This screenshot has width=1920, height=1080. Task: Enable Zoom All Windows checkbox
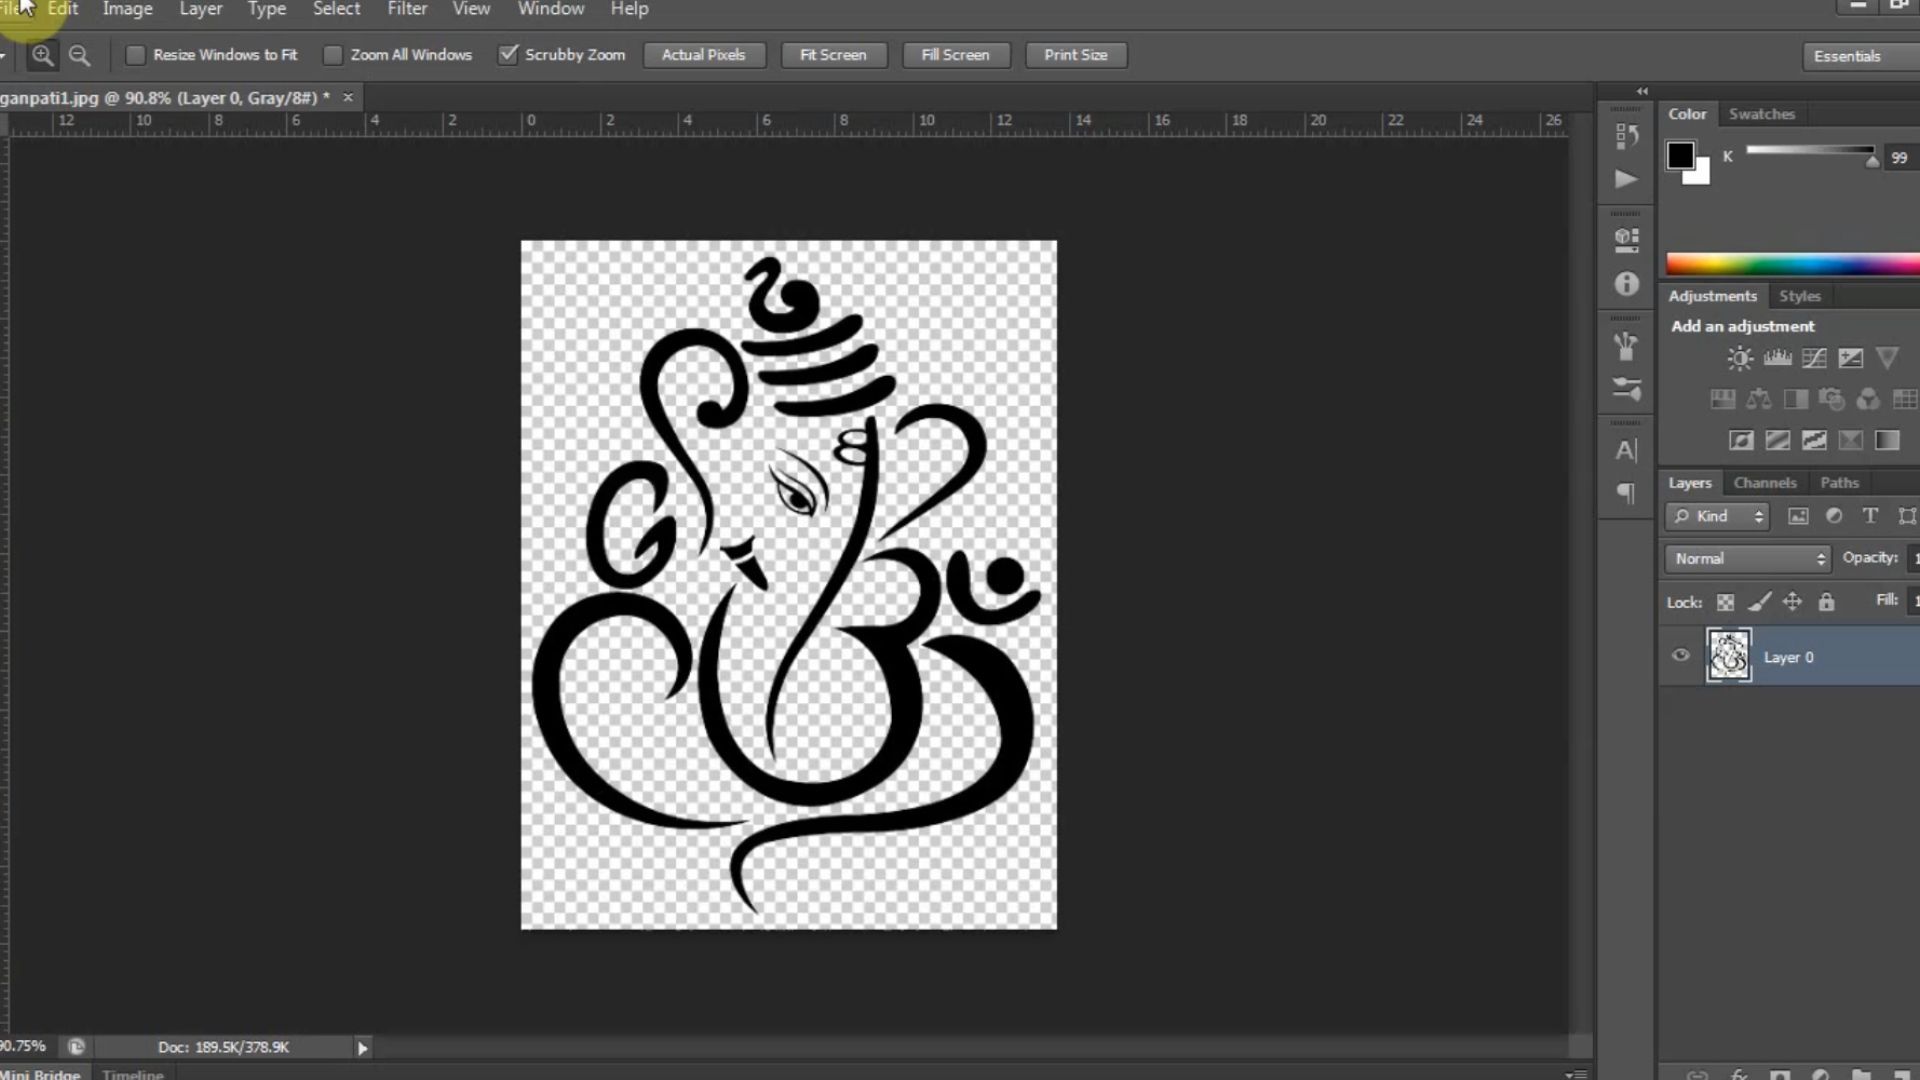coord(333,55)
